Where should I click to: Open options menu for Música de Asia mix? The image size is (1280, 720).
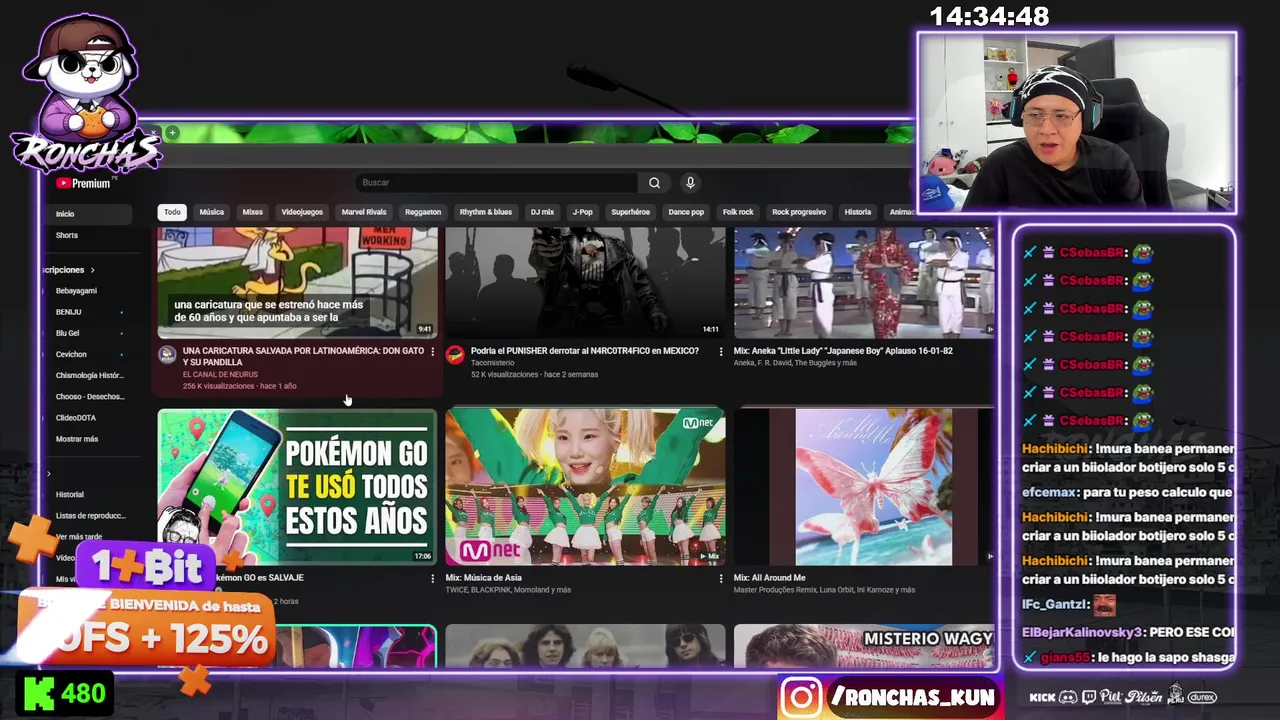[721, 578]
